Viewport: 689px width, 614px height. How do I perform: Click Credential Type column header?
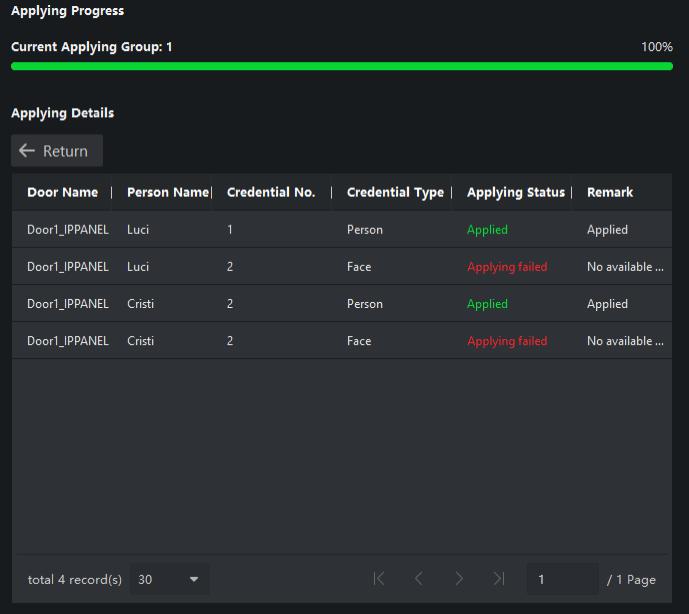pos(395,192)
